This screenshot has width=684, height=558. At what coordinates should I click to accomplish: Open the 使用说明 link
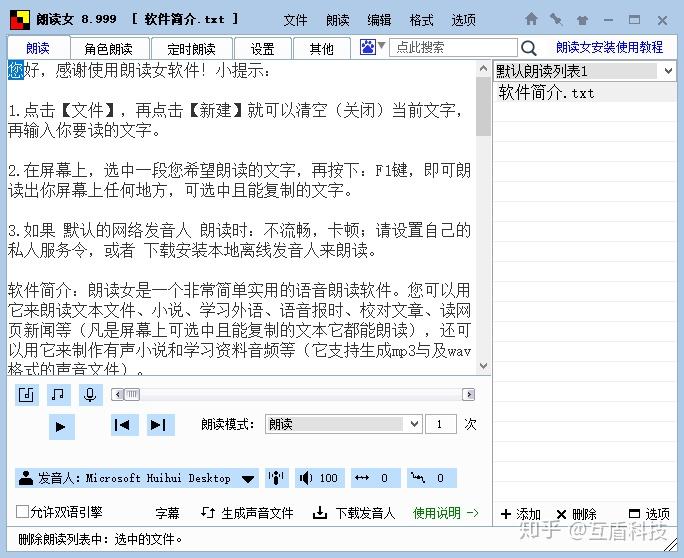tap(445, 513)
